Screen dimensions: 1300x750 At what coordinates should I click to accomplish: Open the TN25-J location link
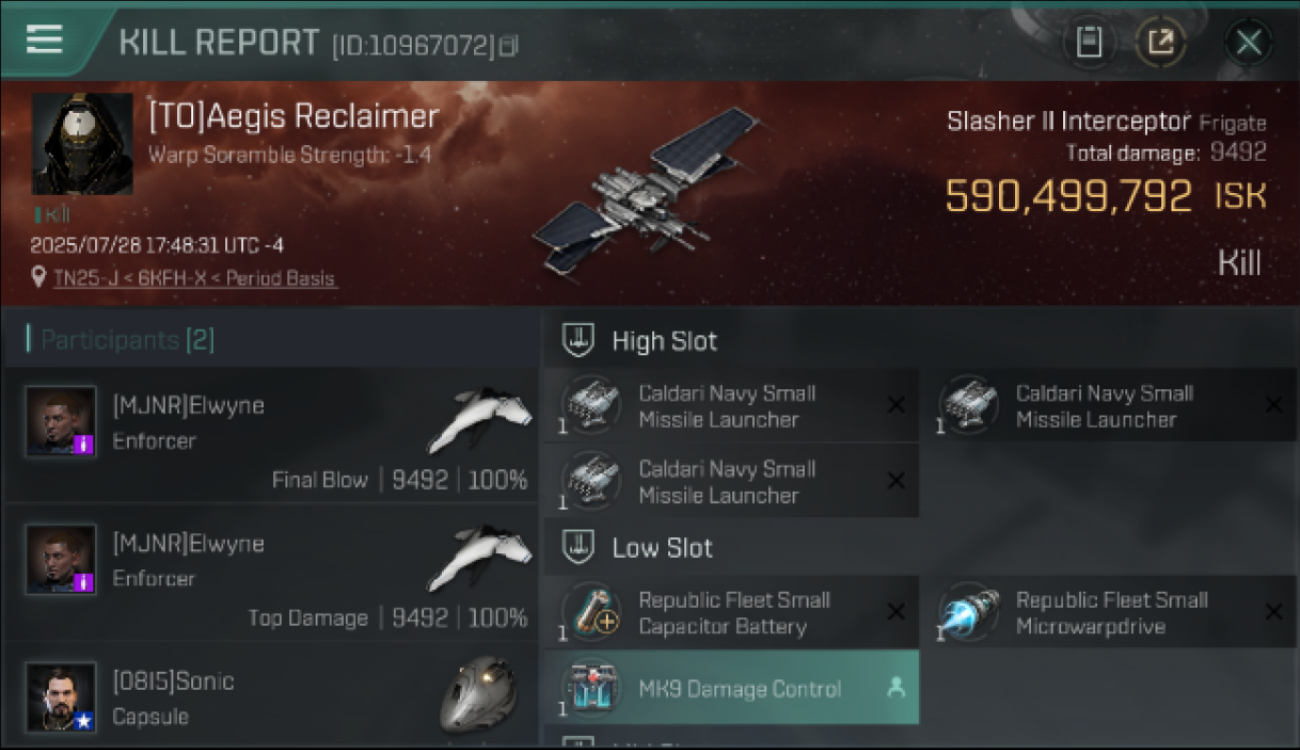tap(195, 278)
